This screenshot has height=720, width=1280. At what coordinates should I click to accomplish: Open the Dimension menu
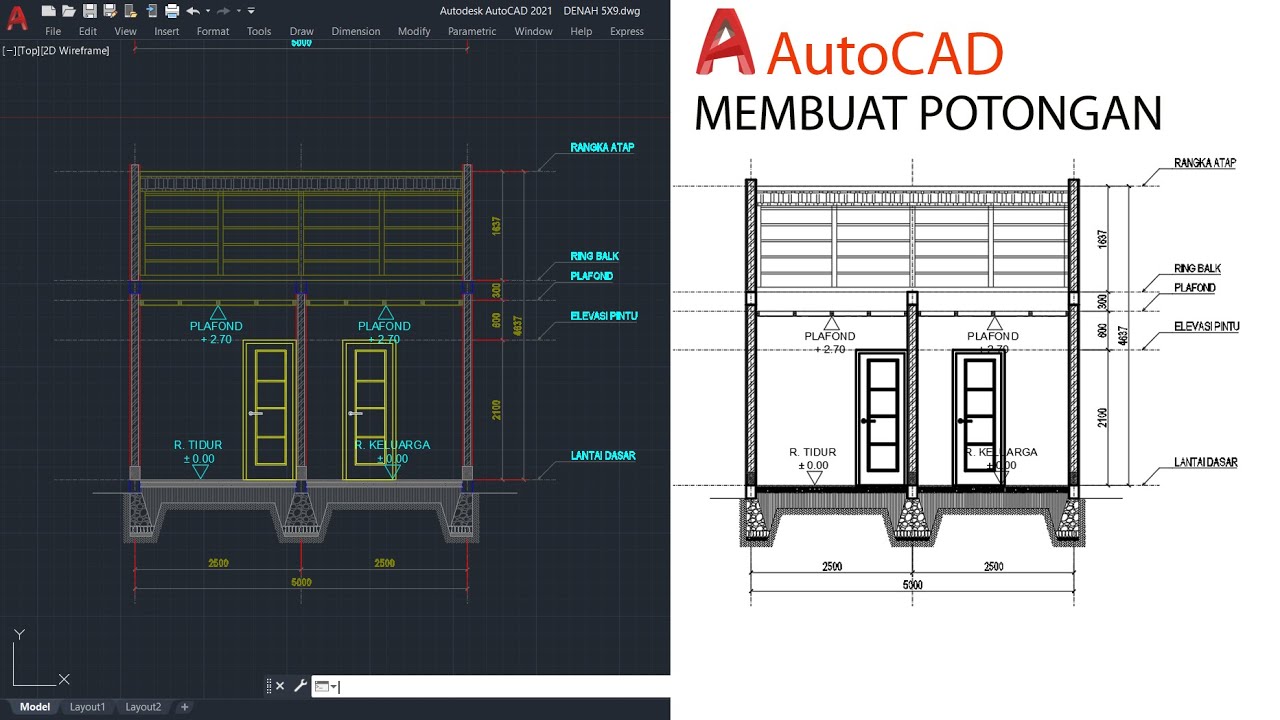(x=356, y=31)
